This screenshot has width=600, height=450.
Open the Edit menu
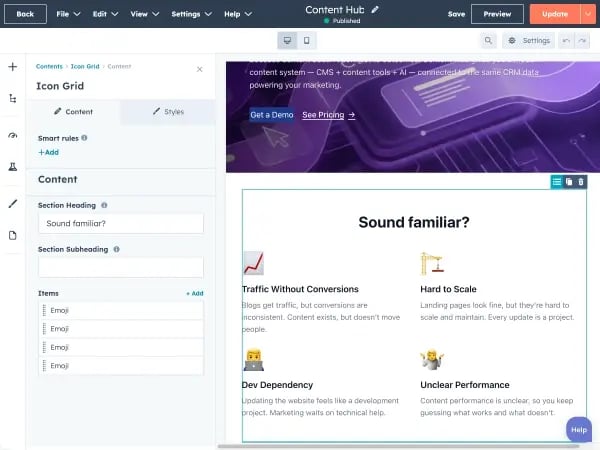point(105,14)
